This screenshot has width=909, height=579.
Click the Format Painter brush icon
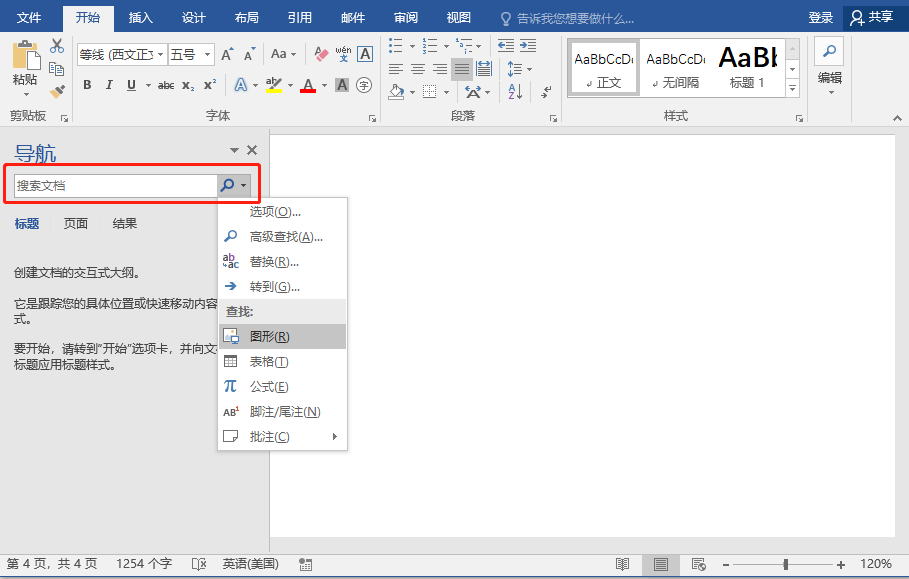[x=57, y=91]
